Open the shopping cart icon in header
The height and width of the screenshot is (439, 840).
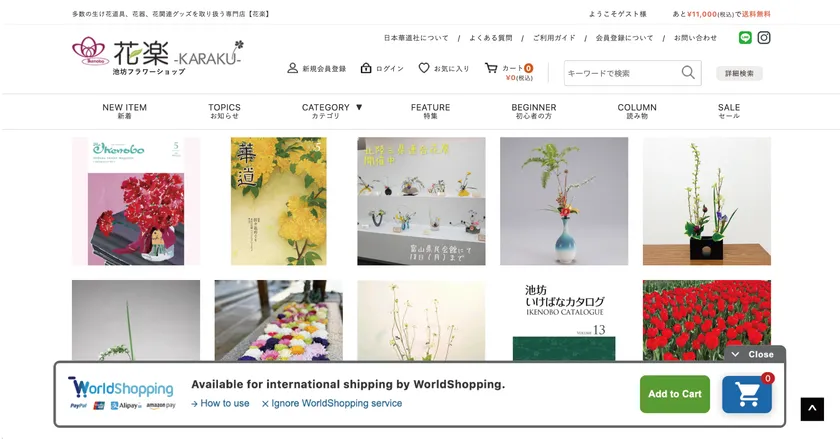point(491,68)
